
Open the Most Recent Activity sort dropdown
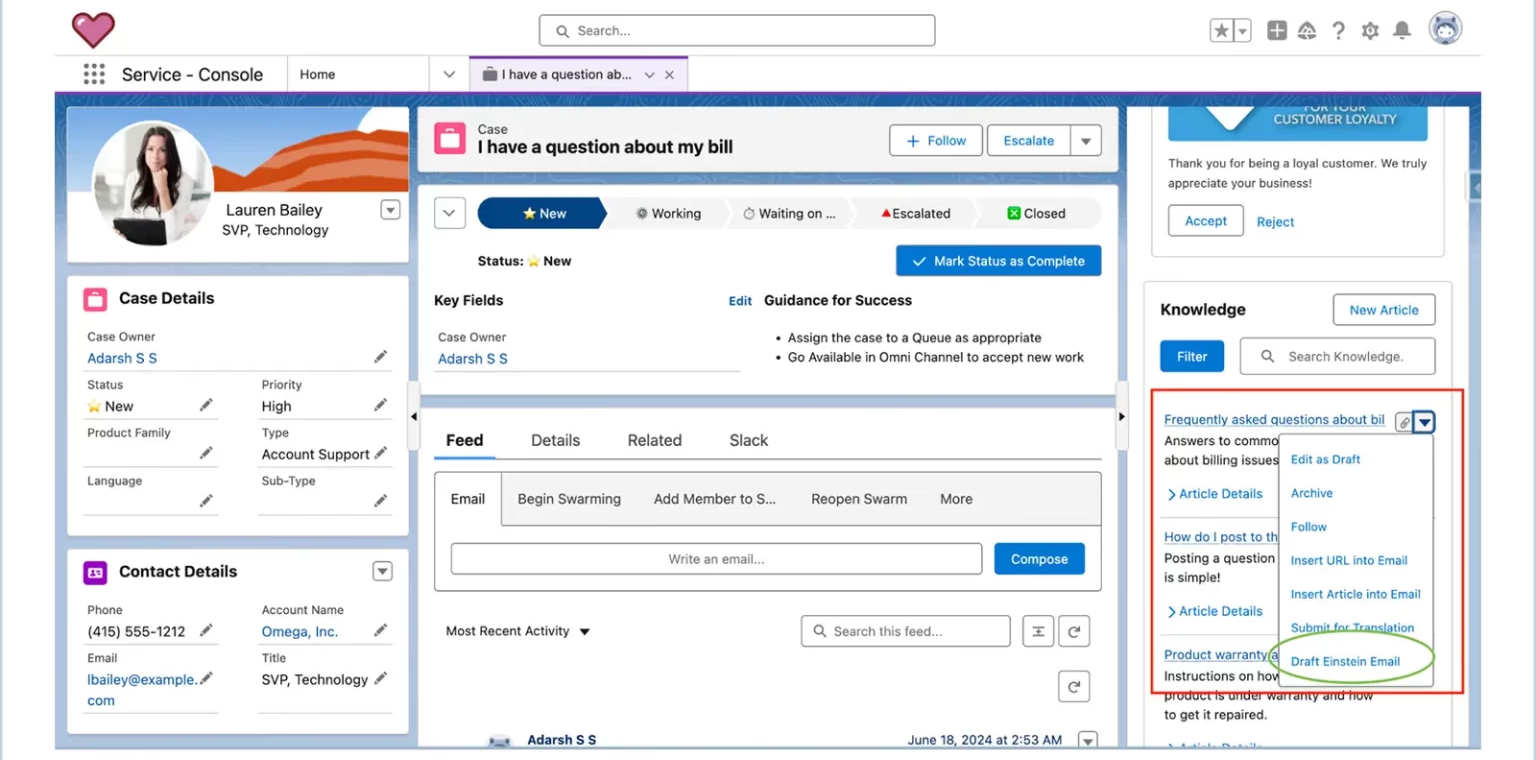click(518, 631)
